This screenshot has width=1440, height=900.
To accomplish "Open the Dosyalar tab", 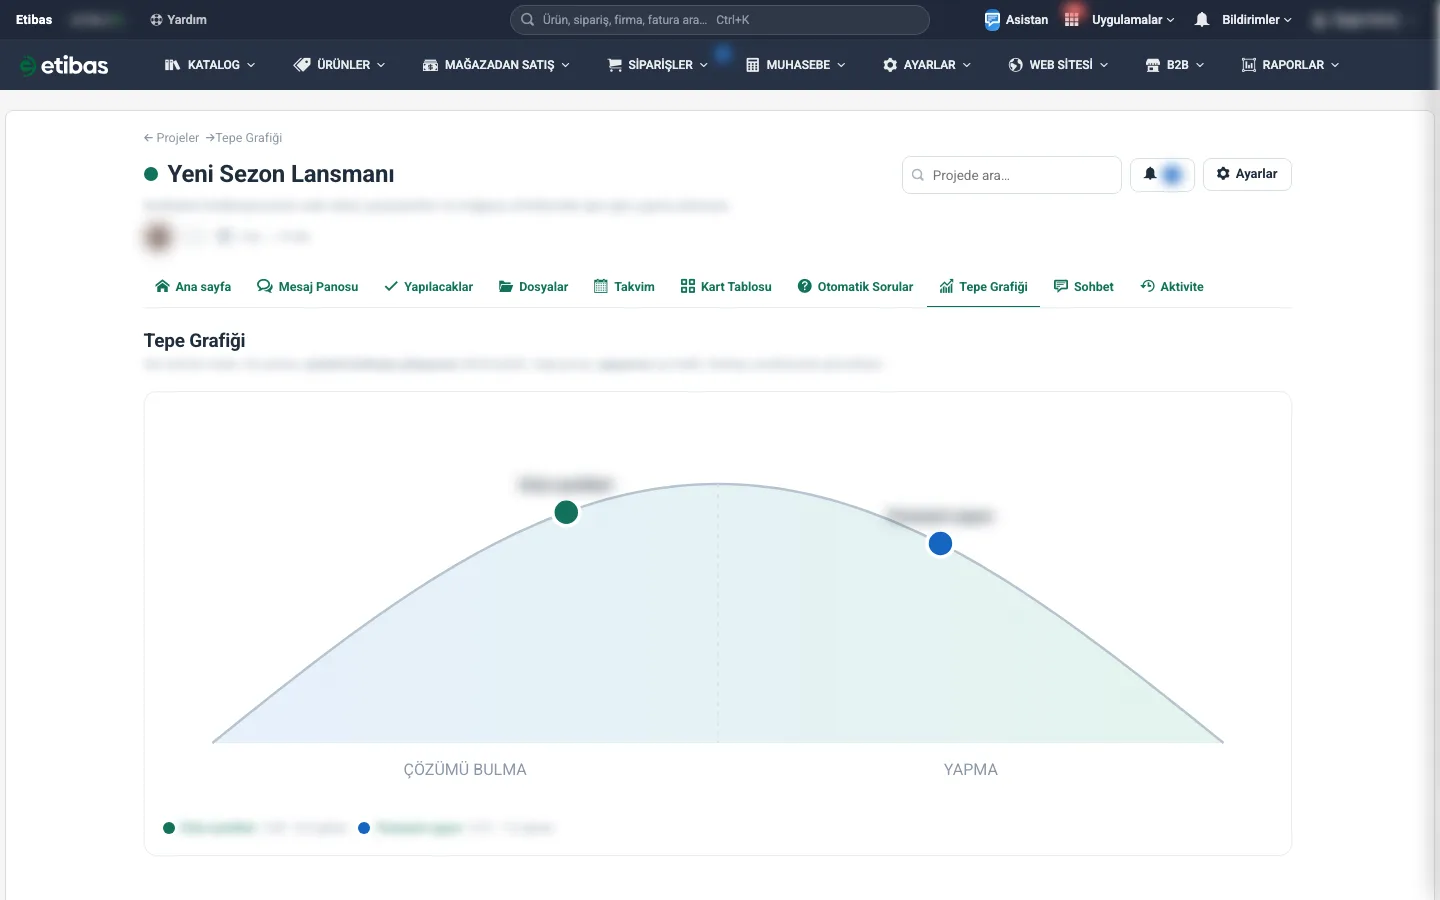I will [x=533, y=287].
